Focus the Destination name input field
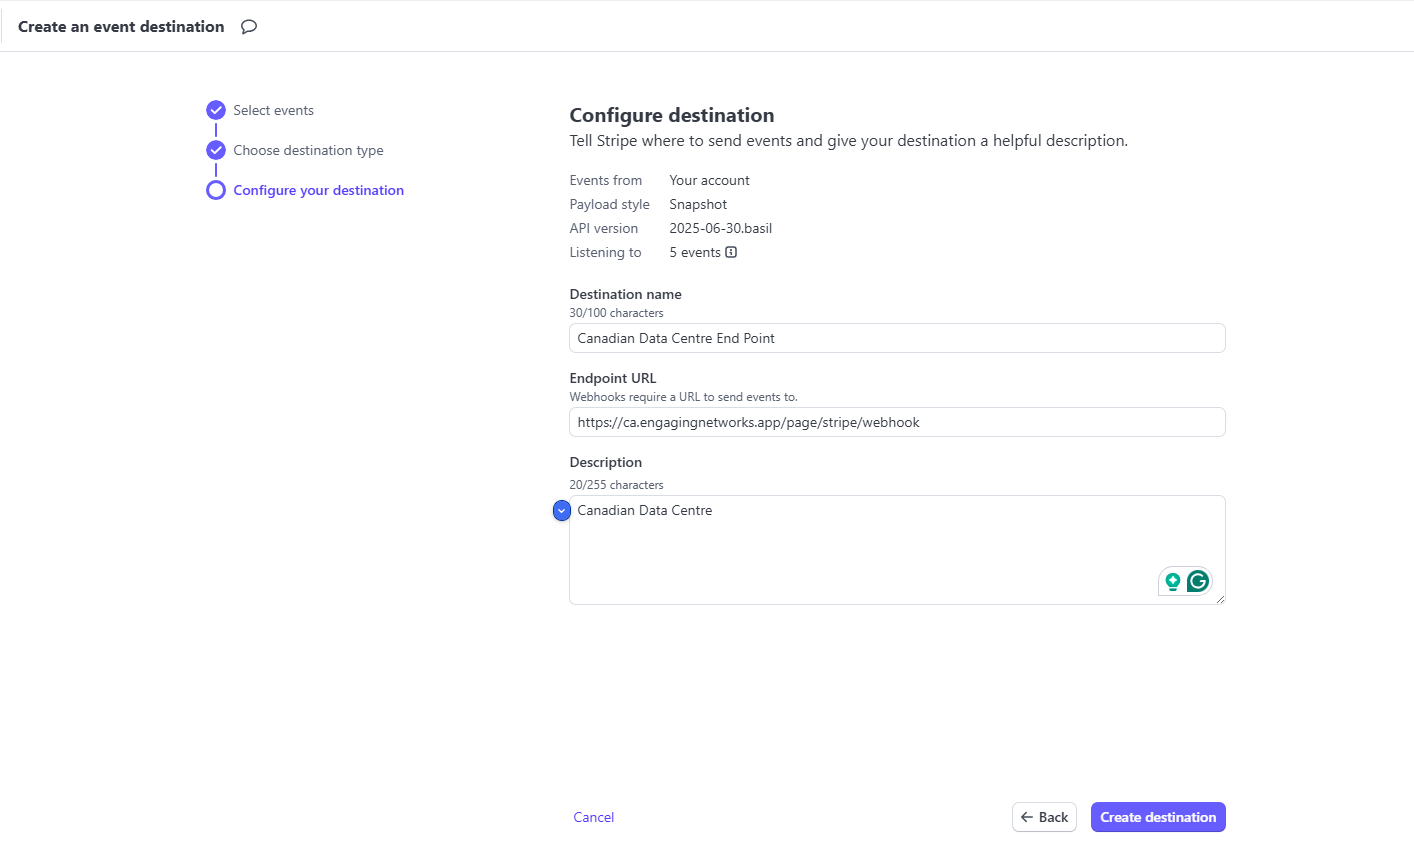 tap(896, 338)
